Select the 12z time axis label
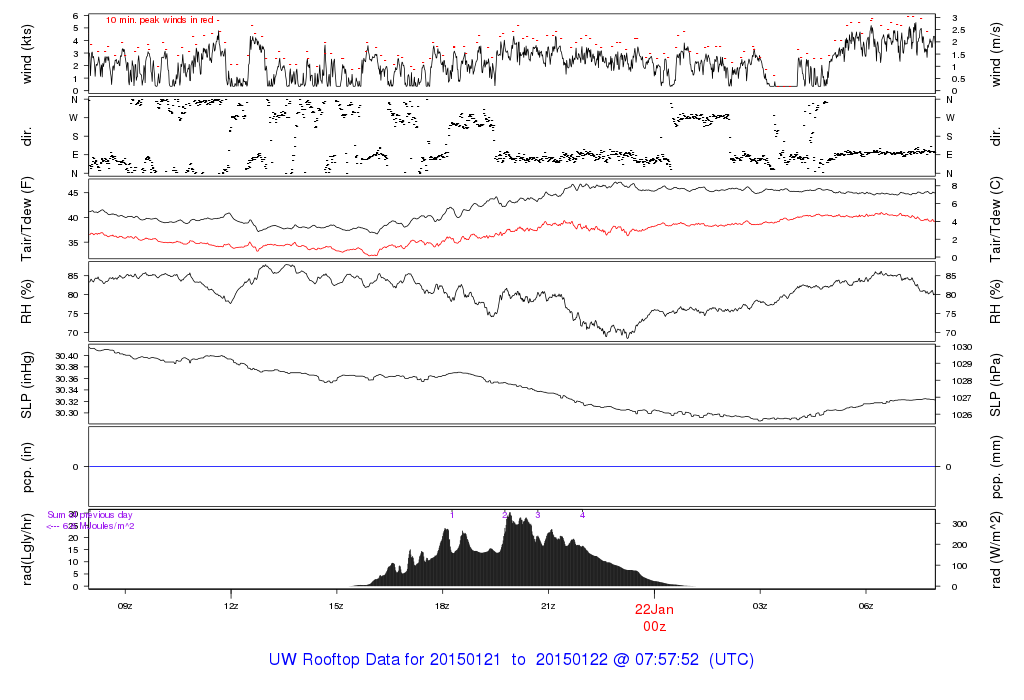This screenshot has width=1024, height=700. click(x=231, y=606)
